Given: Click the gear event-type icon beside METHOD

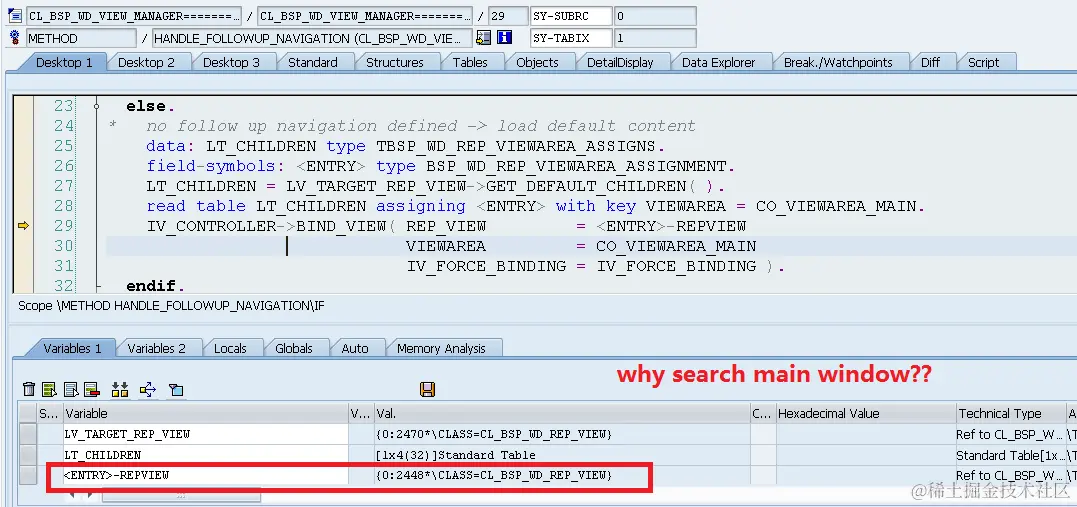Looking at the screenshot, I should coord(14,37).
